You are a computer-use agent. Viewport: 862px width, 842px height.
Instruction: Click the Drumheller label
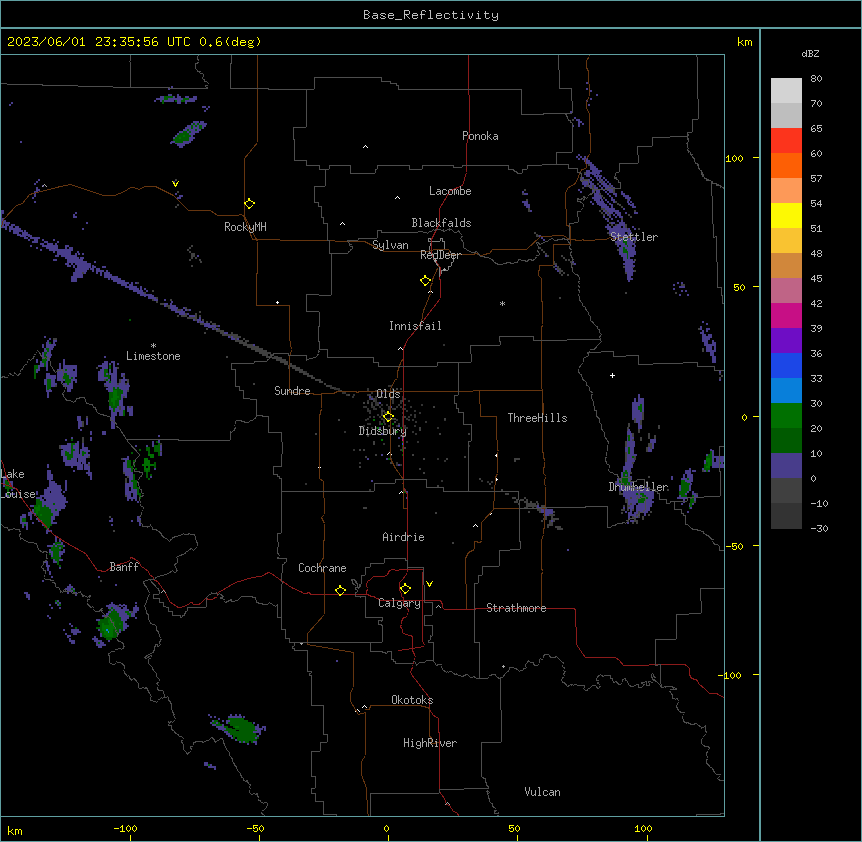pos(638,487)
